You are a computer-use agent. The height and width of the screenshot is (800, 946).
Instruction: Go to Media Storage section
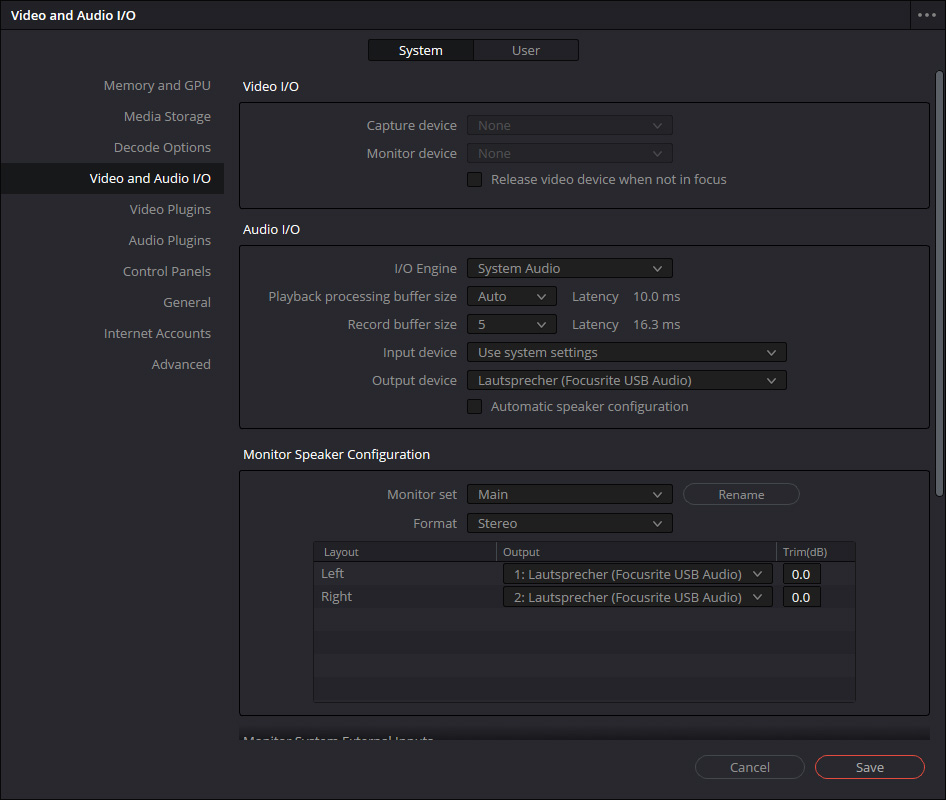tap(167, 117)
